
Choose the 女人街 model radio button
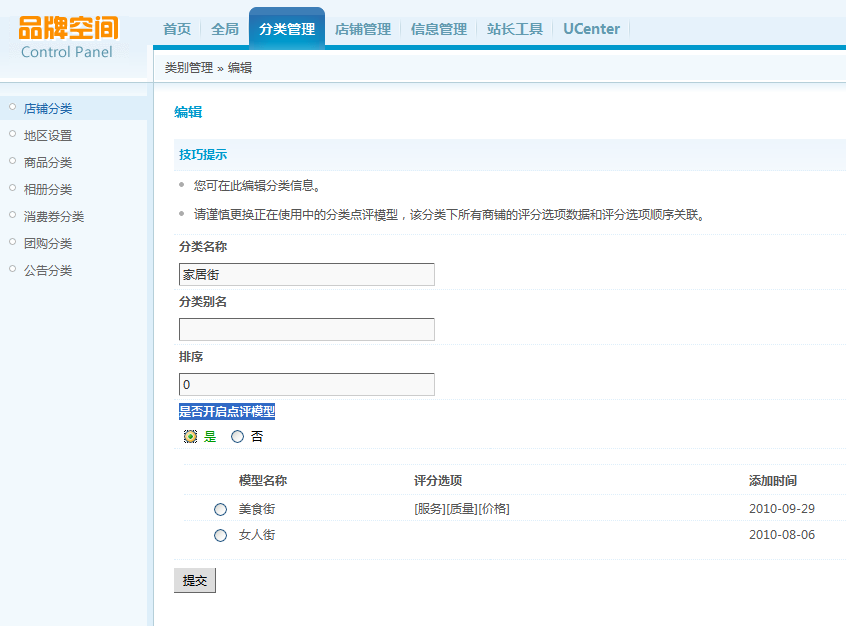click(x=221, y=536)
